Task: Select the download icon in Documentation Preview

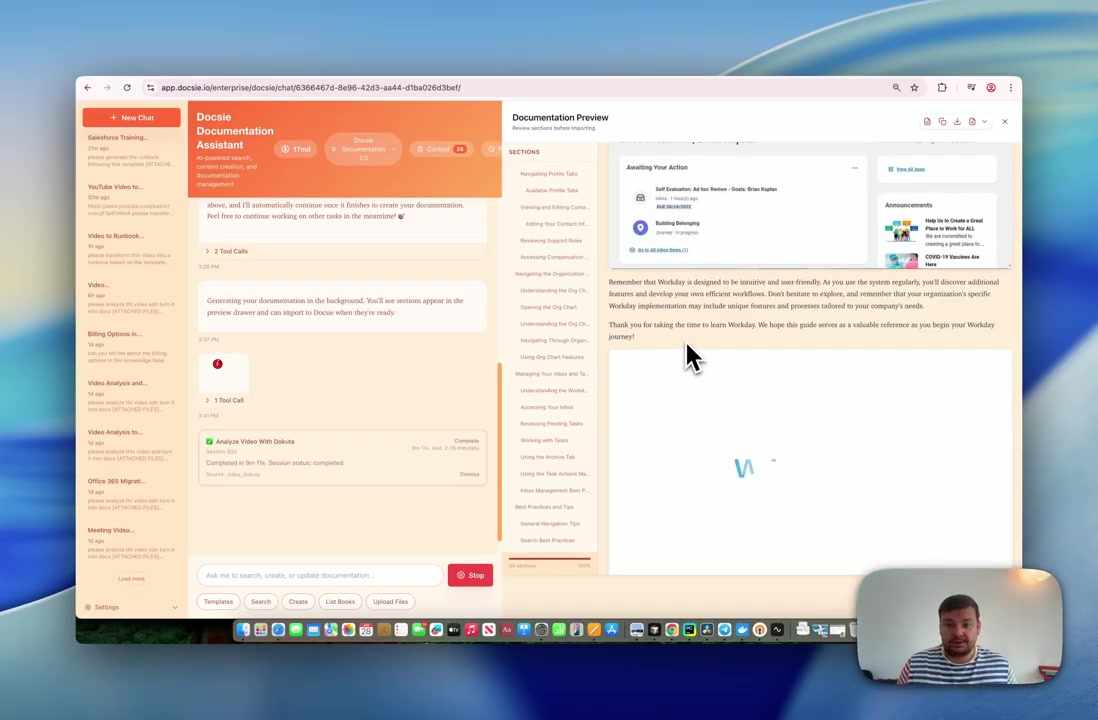Action: click(x=958, y=121)
